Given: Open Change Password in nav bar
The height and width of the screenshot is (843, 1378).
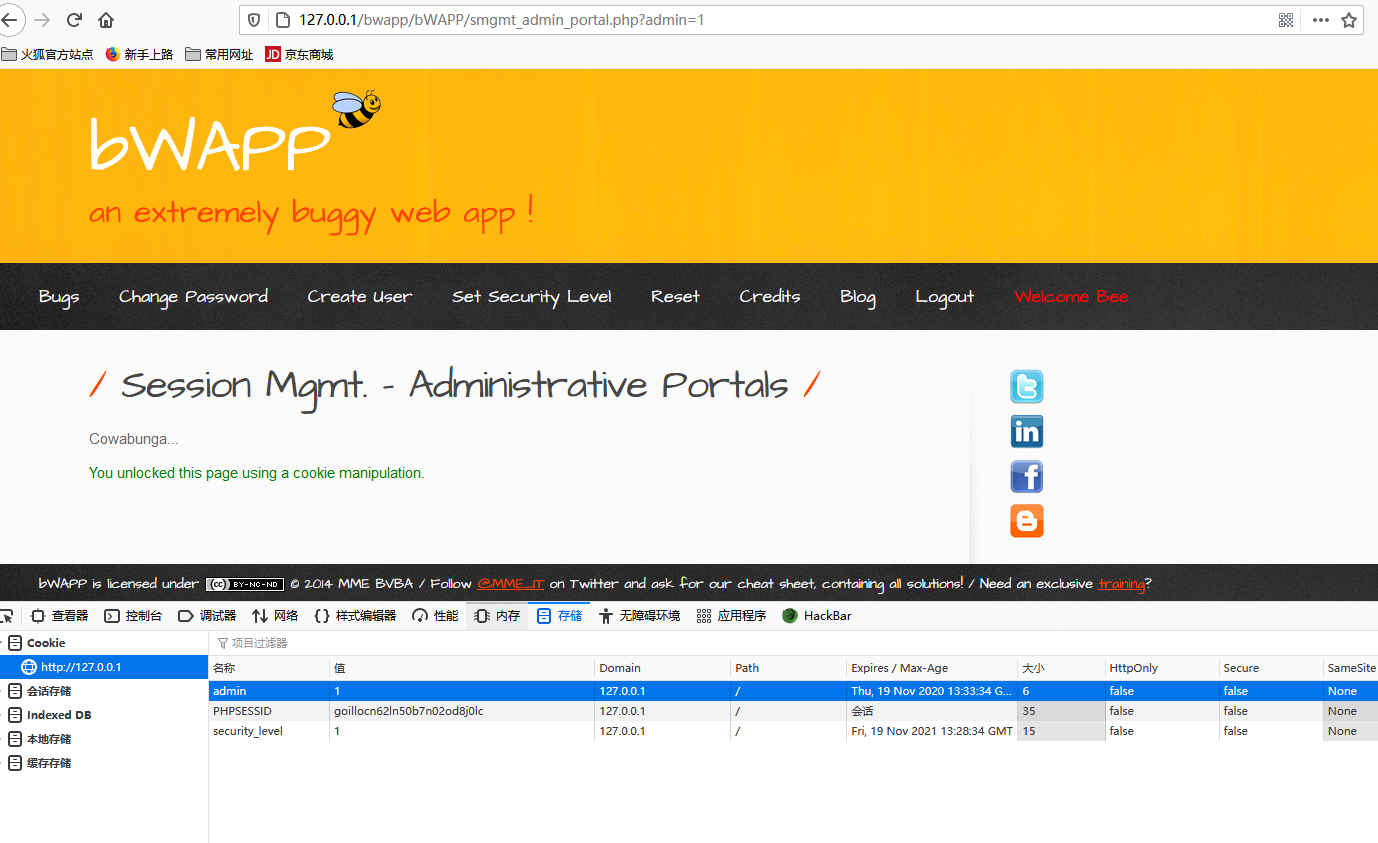Looking at the screenshot, I should coord(193,297).
